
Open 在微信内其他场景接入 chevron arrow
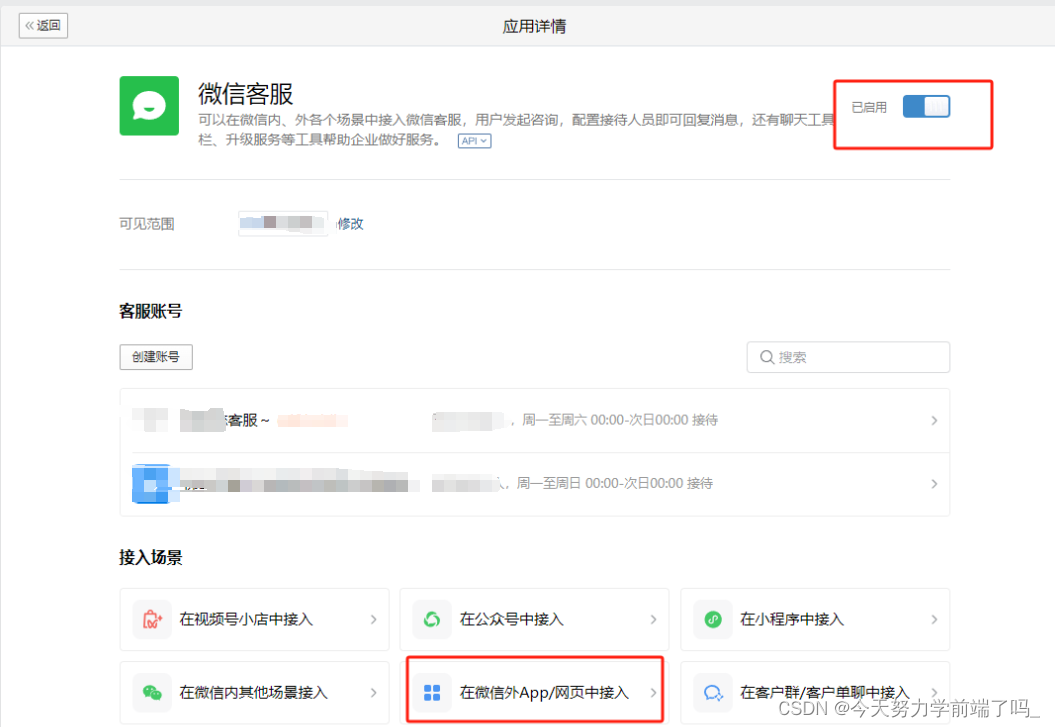coord(373,693)
